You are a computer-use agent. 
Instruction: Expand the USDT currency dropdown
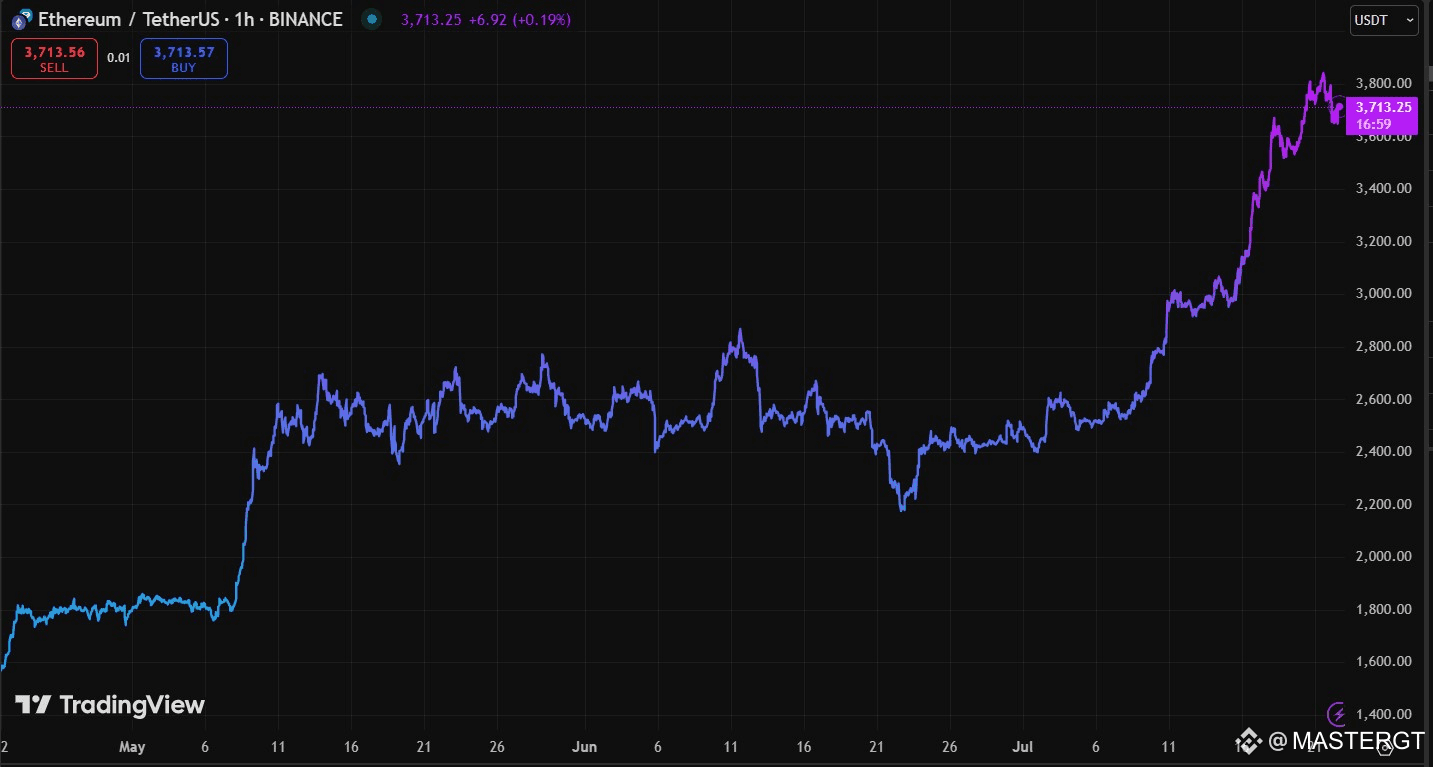[1383, 20]
